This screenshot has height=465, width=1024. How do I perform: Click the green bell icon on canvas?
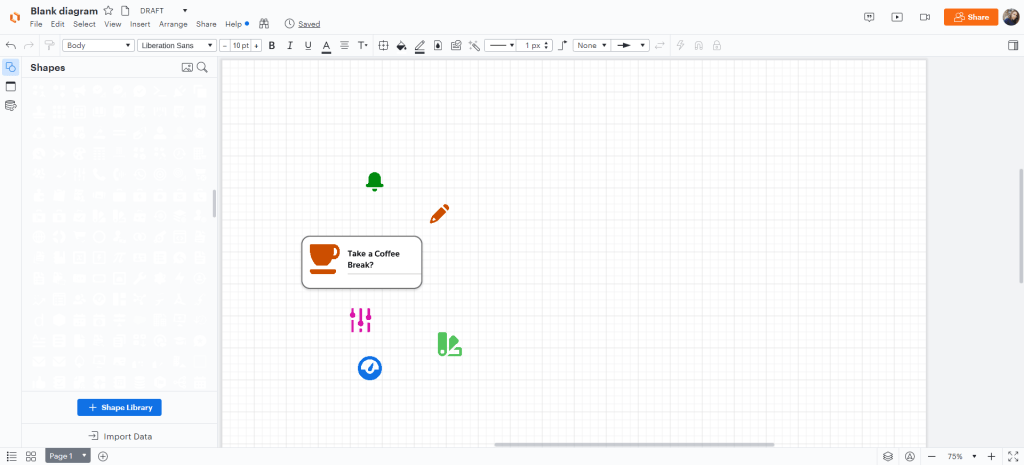click(x=374, y=181)
